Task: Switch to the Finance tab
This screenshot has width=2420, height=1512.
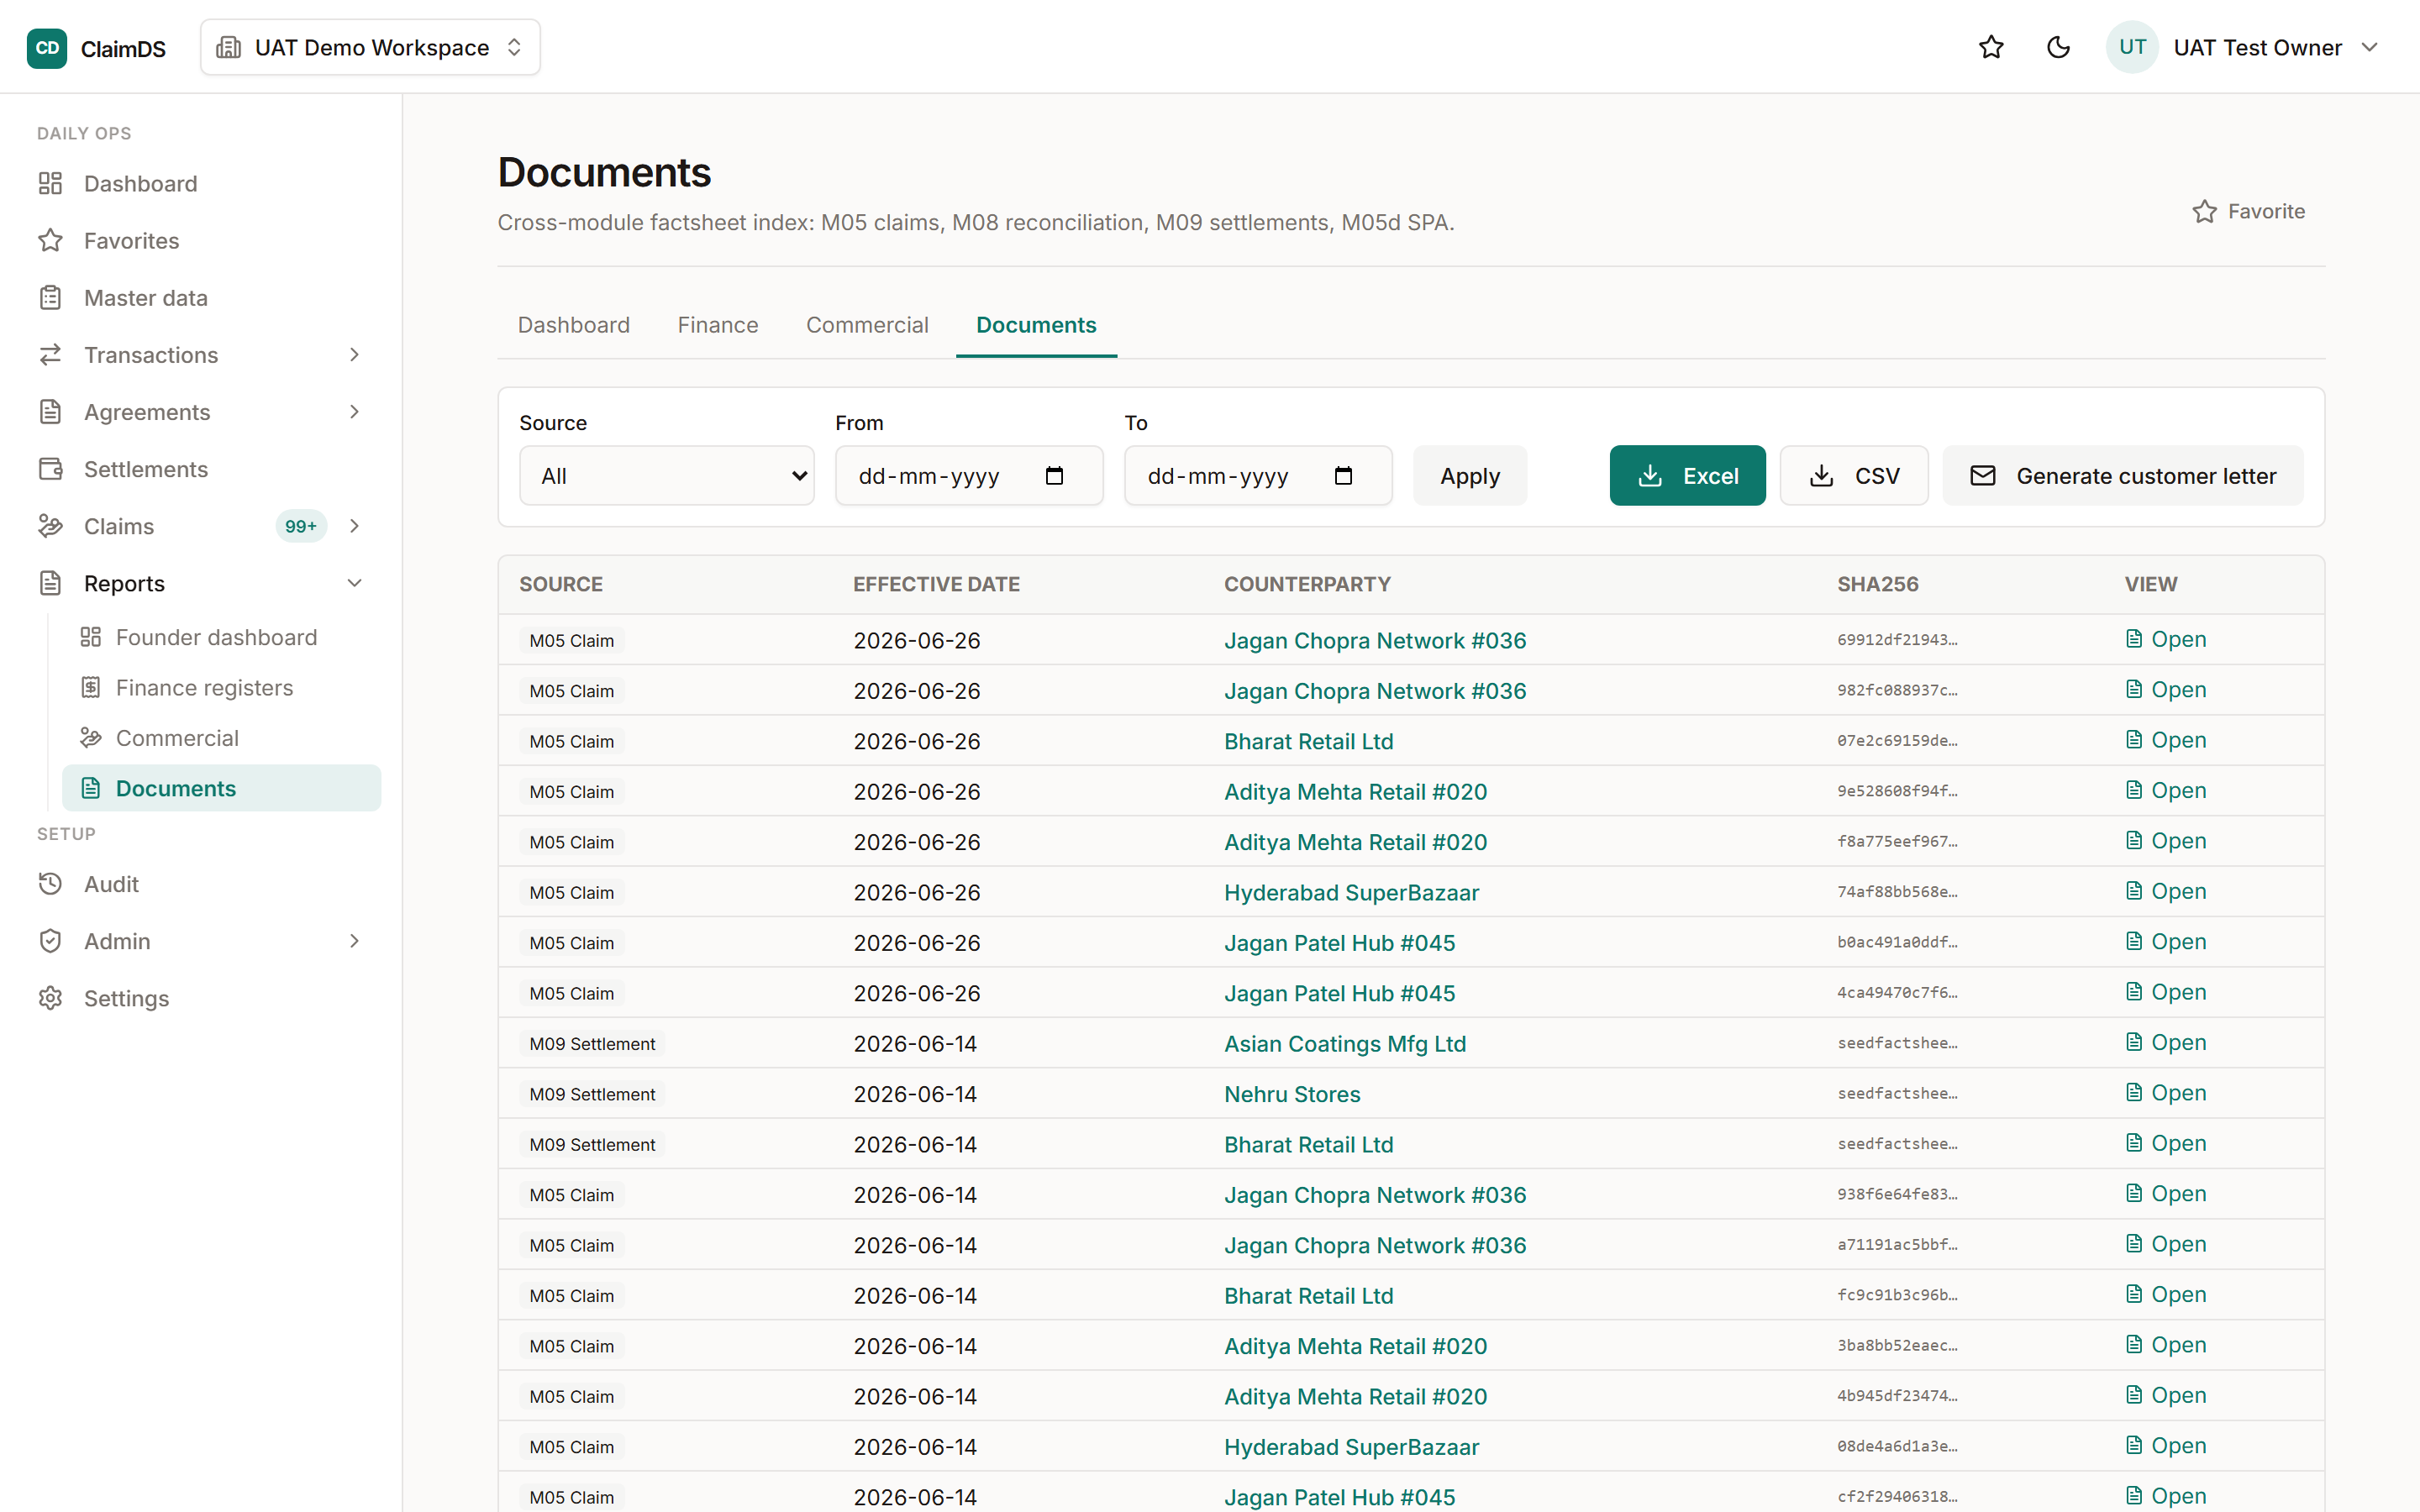Action: (718, 325)
